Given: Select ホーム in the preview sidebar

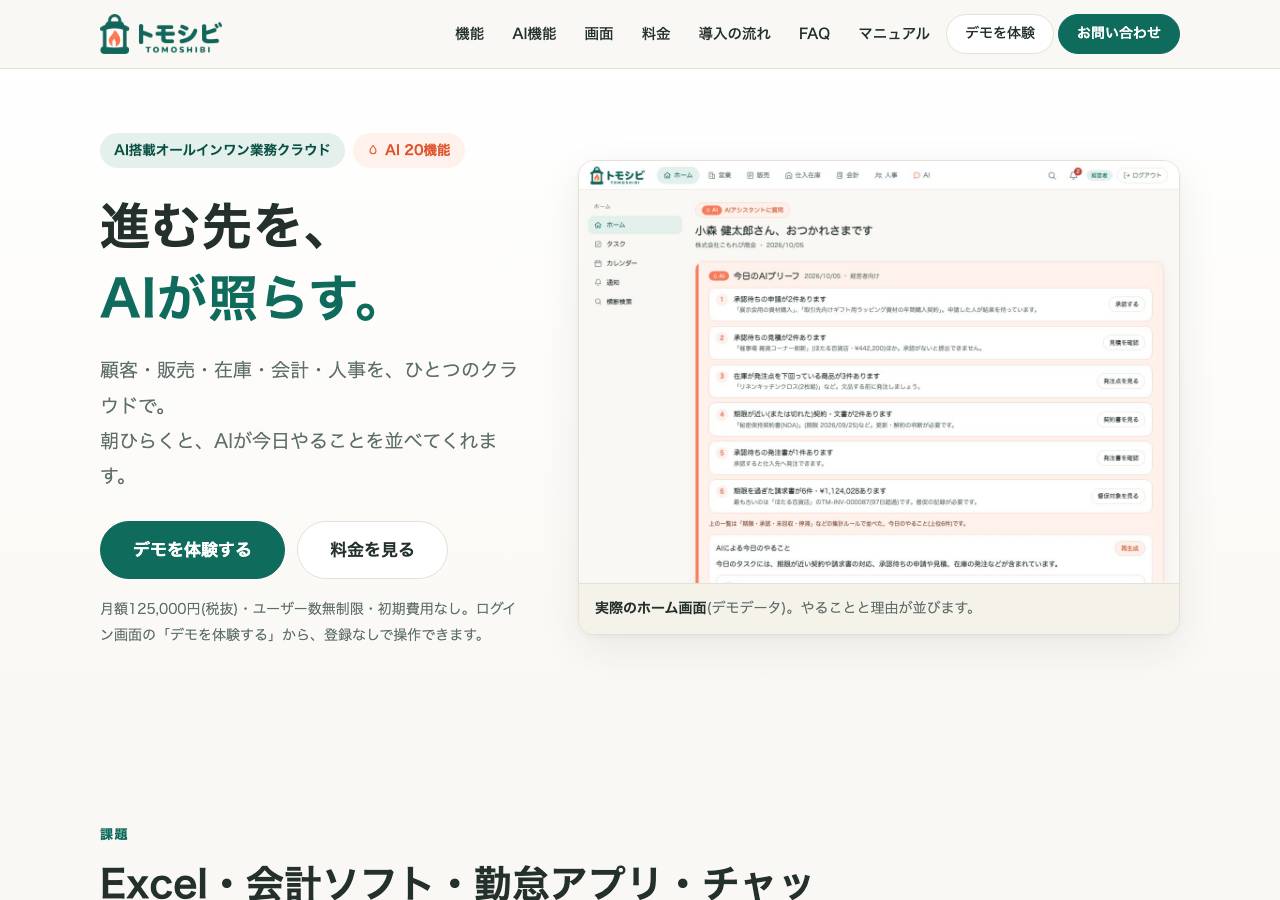Looking at the screenshot, I should 635,225.
